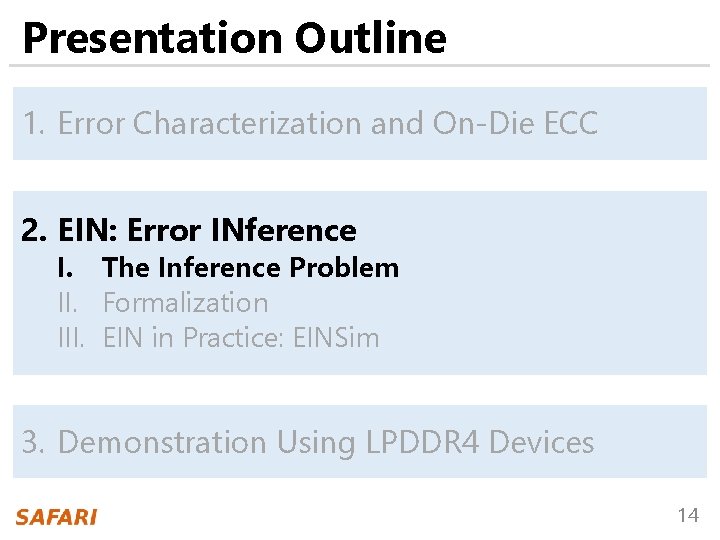
Task: Click roman numeral II. before Formalization
Action: click(70, 302)
